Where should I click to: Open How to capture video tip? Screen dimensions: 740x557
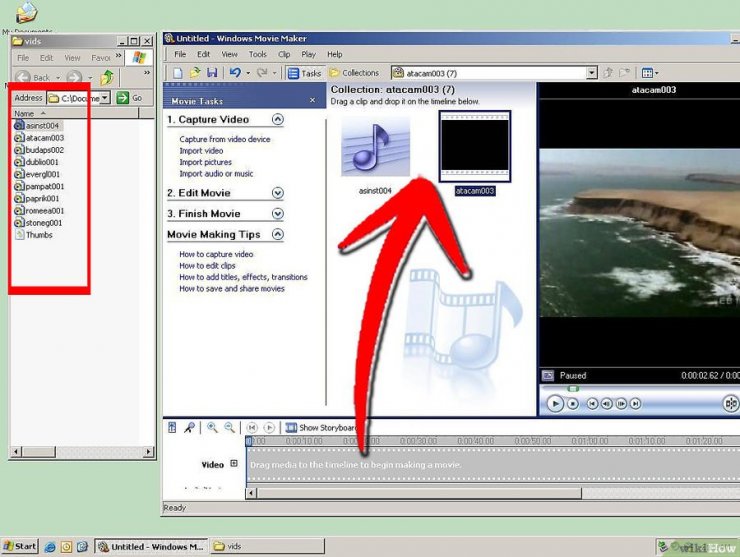point(216,254)
